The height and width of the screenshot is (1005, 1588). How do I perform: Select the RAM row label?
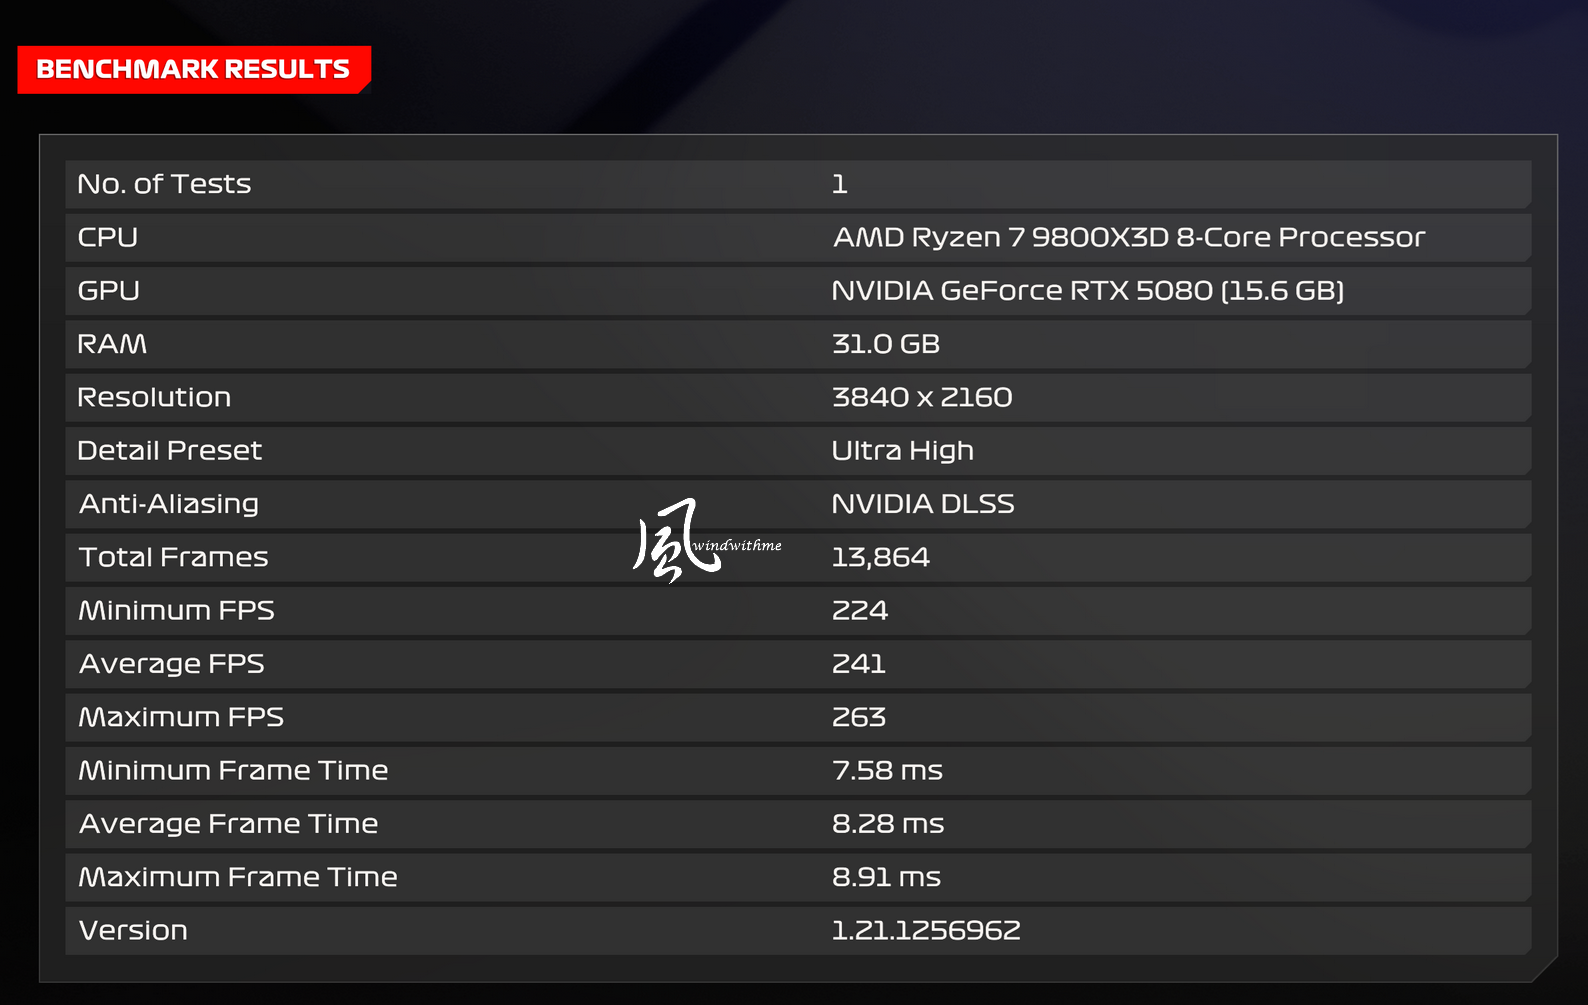112,344
